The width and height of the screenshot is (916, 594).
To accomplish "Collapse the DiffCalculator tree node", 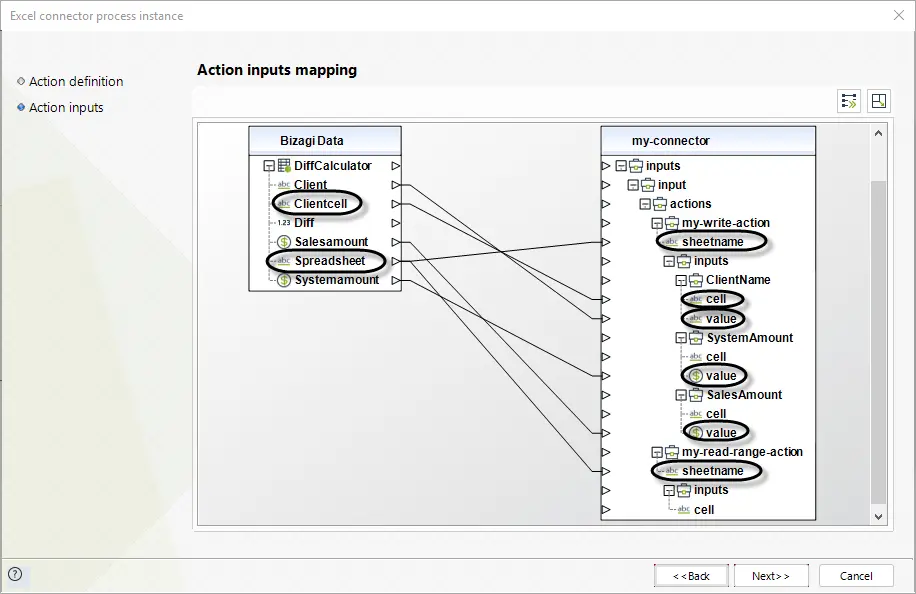I will tap(269, 166).
